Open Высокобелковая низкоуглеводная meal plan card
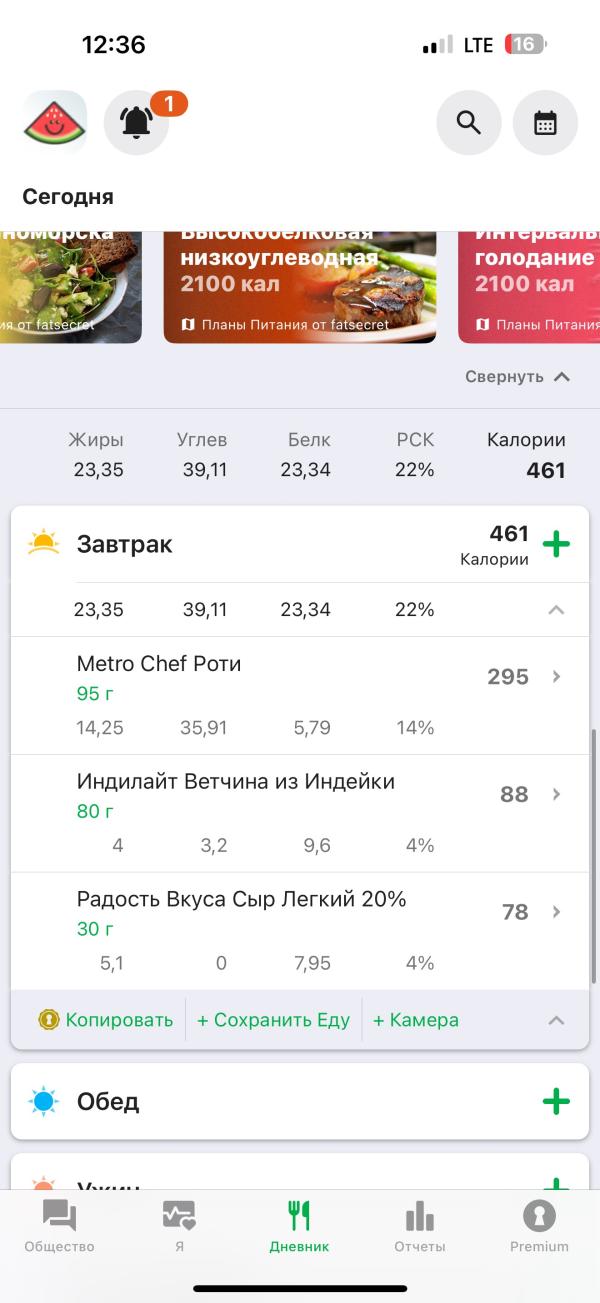This screenshot has height=1303, width=600. tap(300, 286)
